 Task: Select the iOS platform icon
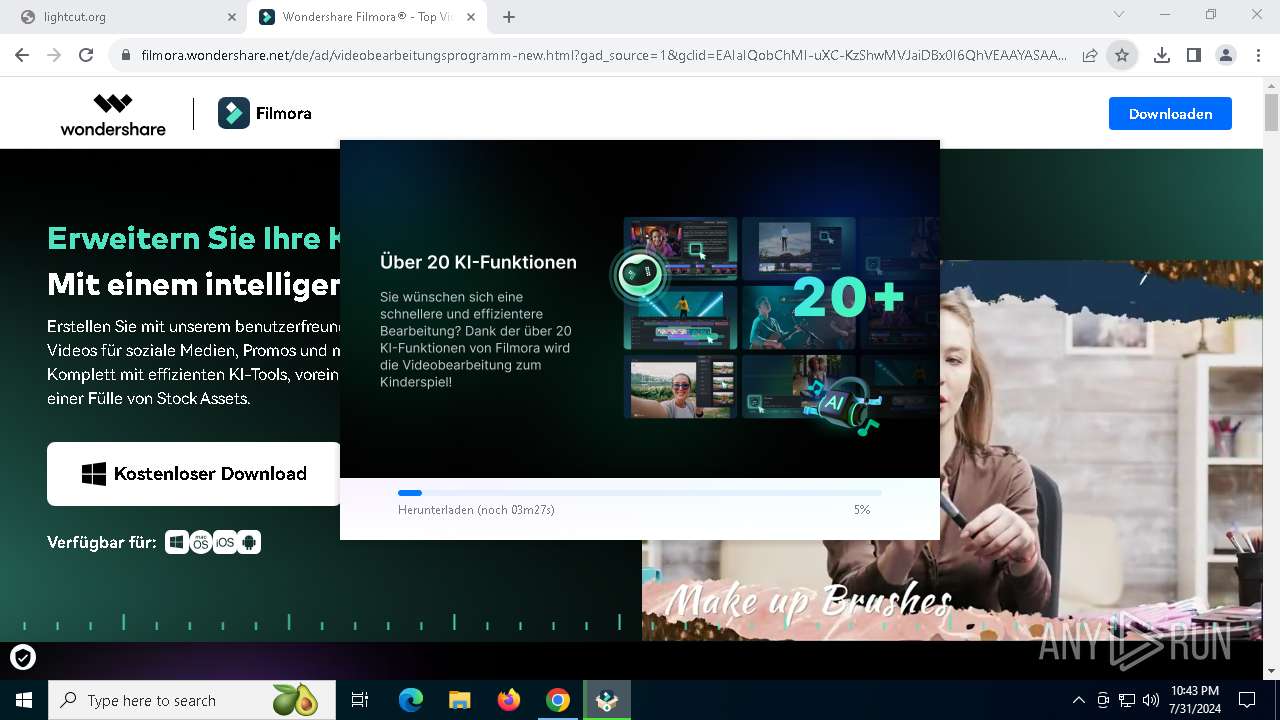(x=225, y=542)
